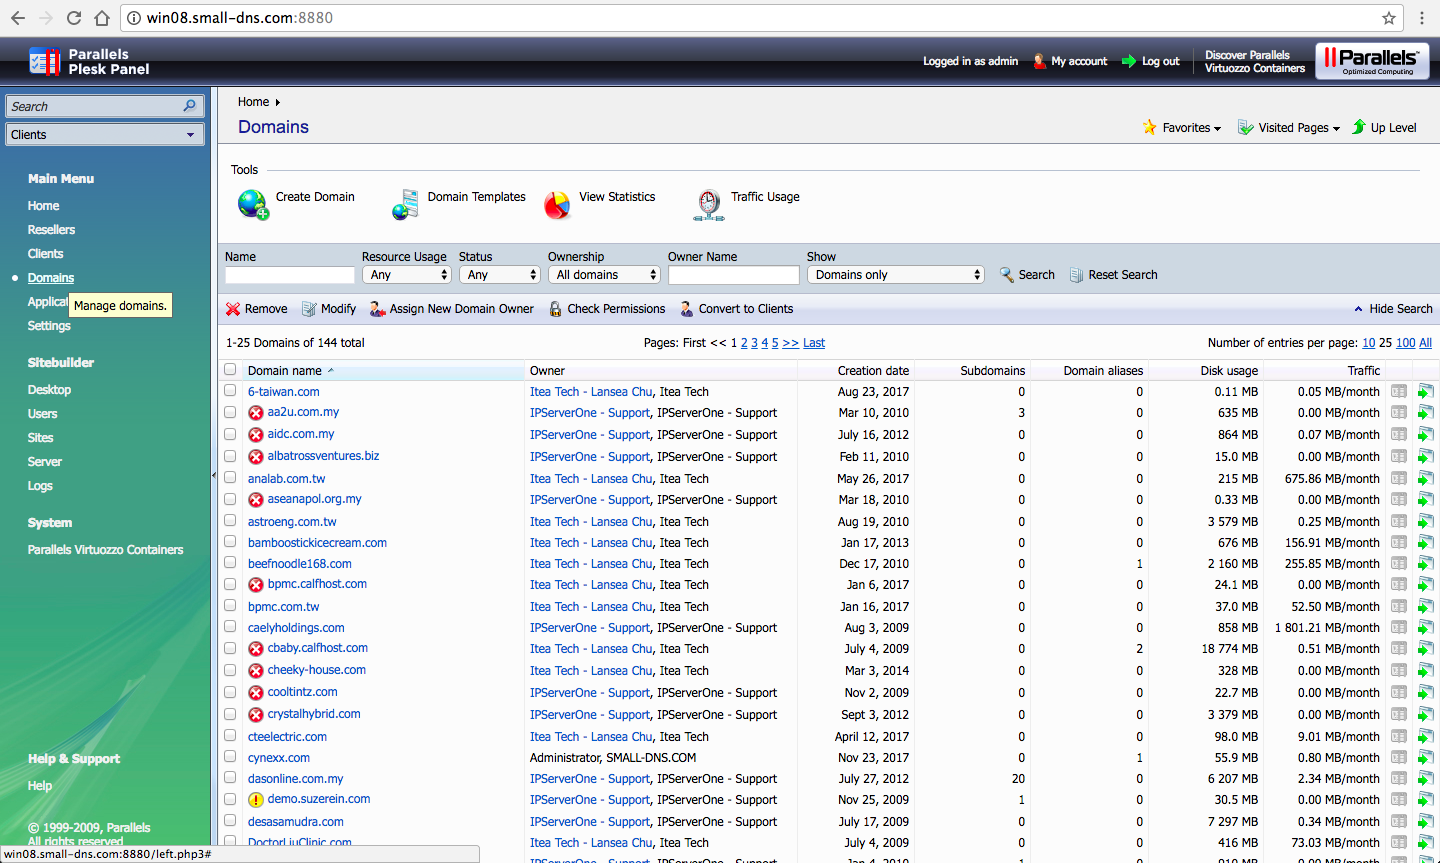
Task: Click the View Statistics pie chart icon
Action: point(557,204)
